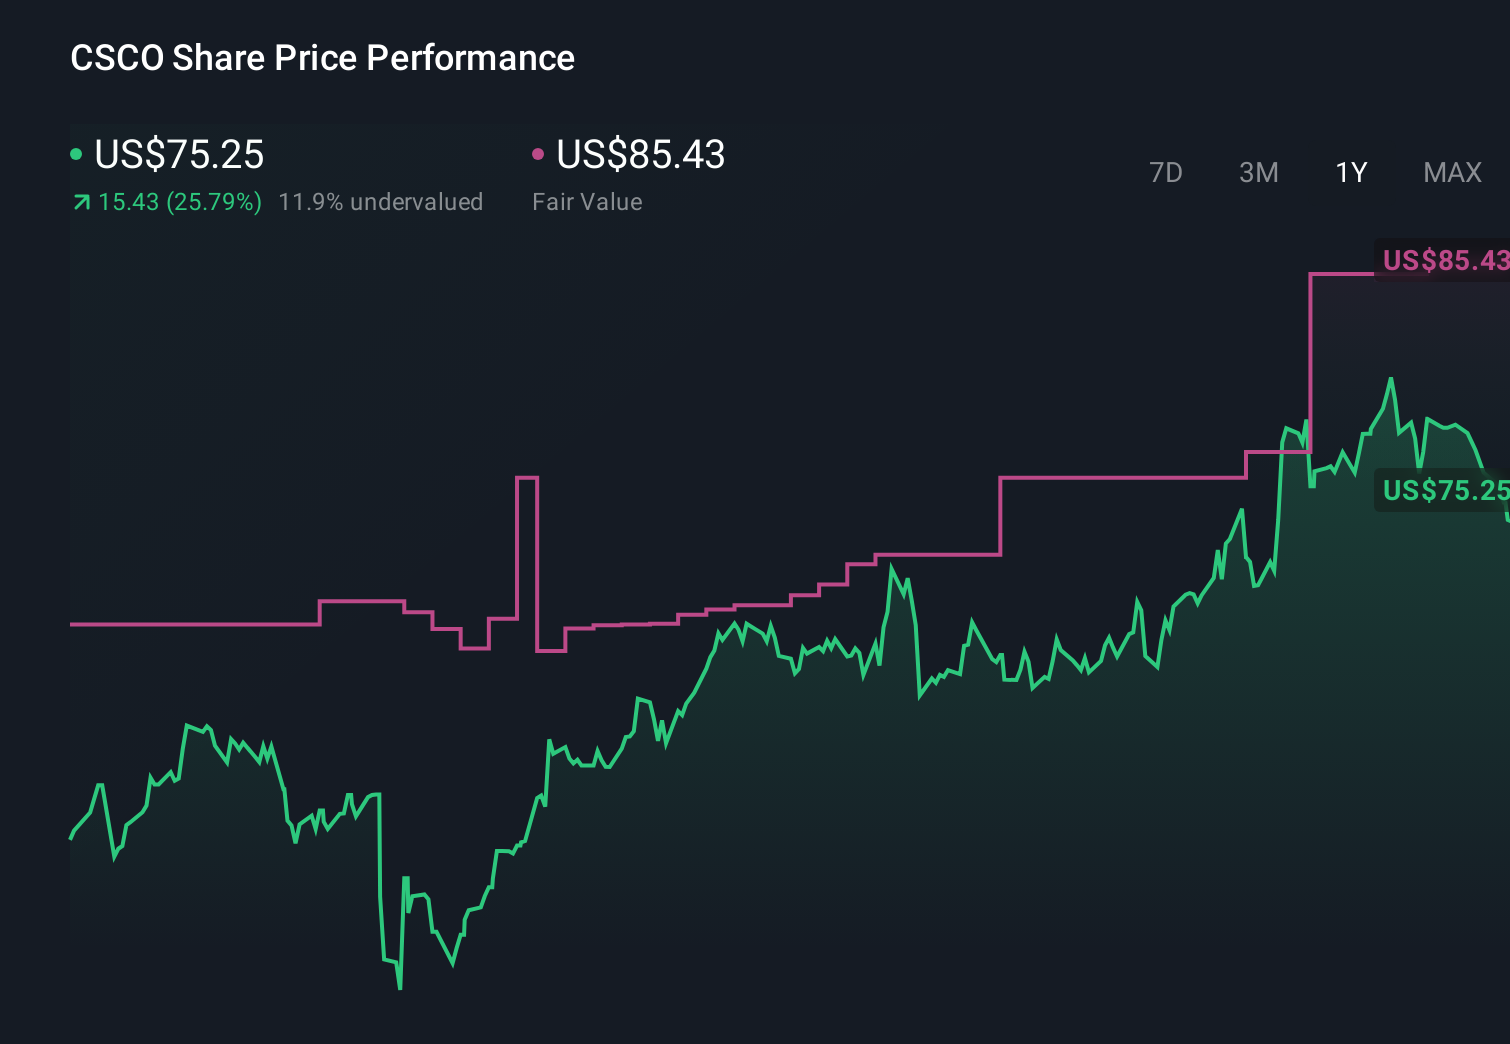The image size is (1510, 1044).
Task: Click the Fair Value caption text
Action: pyautogui.click(x=588, y=201)
